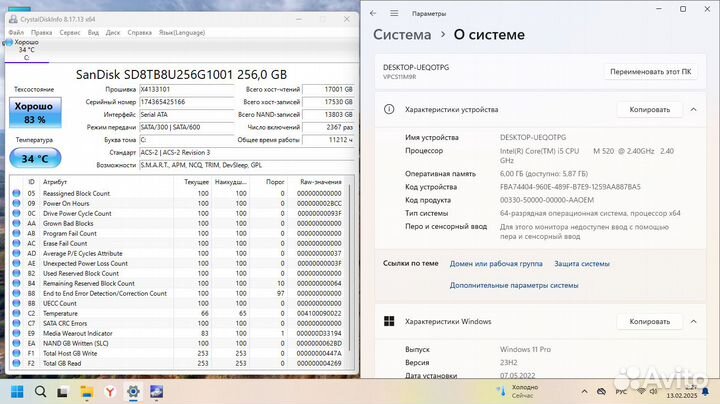Click the Хорошо 83 % health status button
The width and height of the screenshot is (720, 404).
35,112
